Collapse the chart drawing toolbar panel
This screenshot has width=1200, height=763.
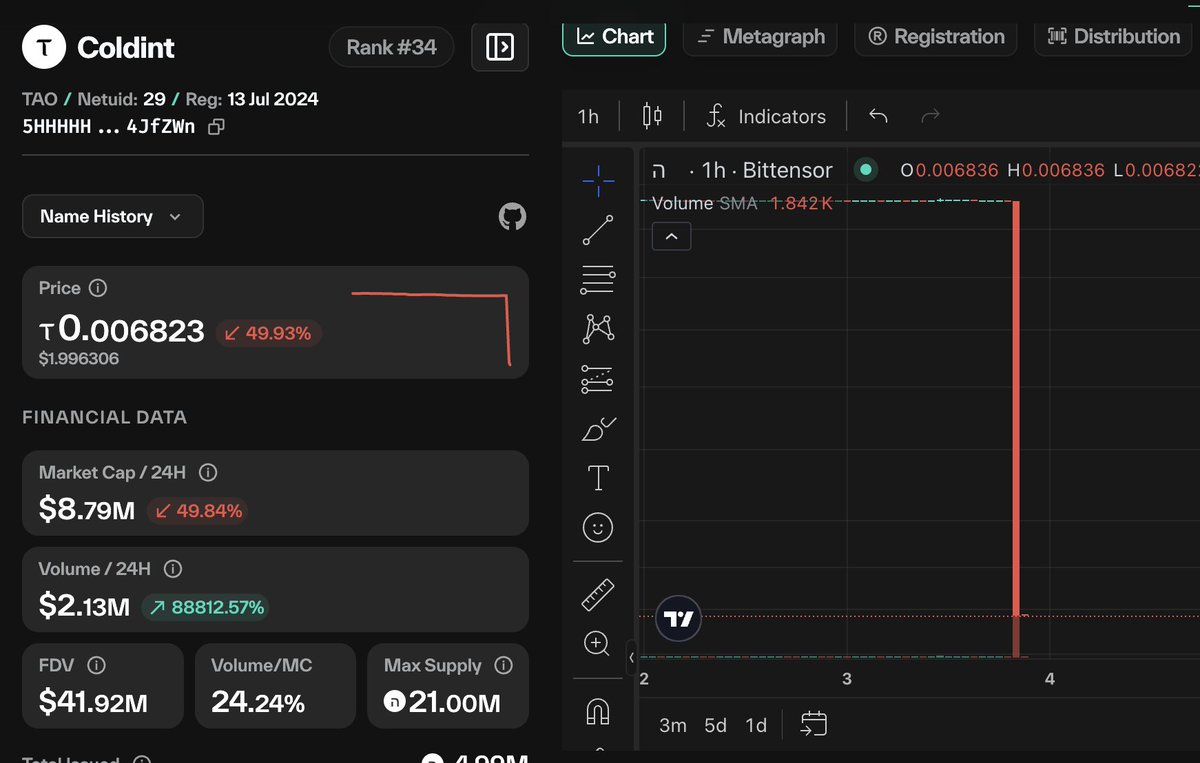pos(631,657)
